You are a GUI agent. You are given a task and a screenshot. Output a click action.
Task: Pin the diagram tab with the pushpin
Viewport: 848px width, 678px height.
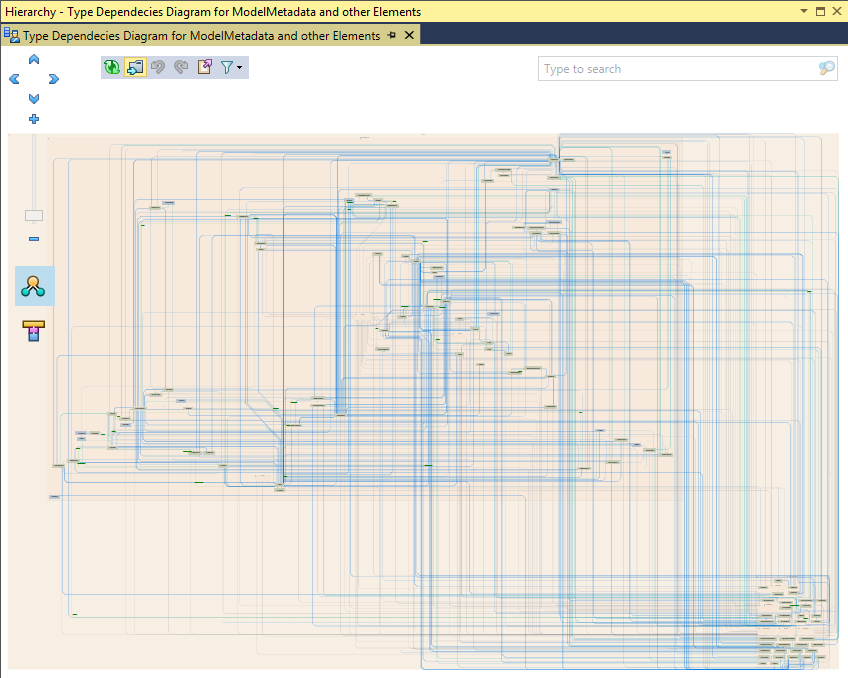click(x=392, y=35)
